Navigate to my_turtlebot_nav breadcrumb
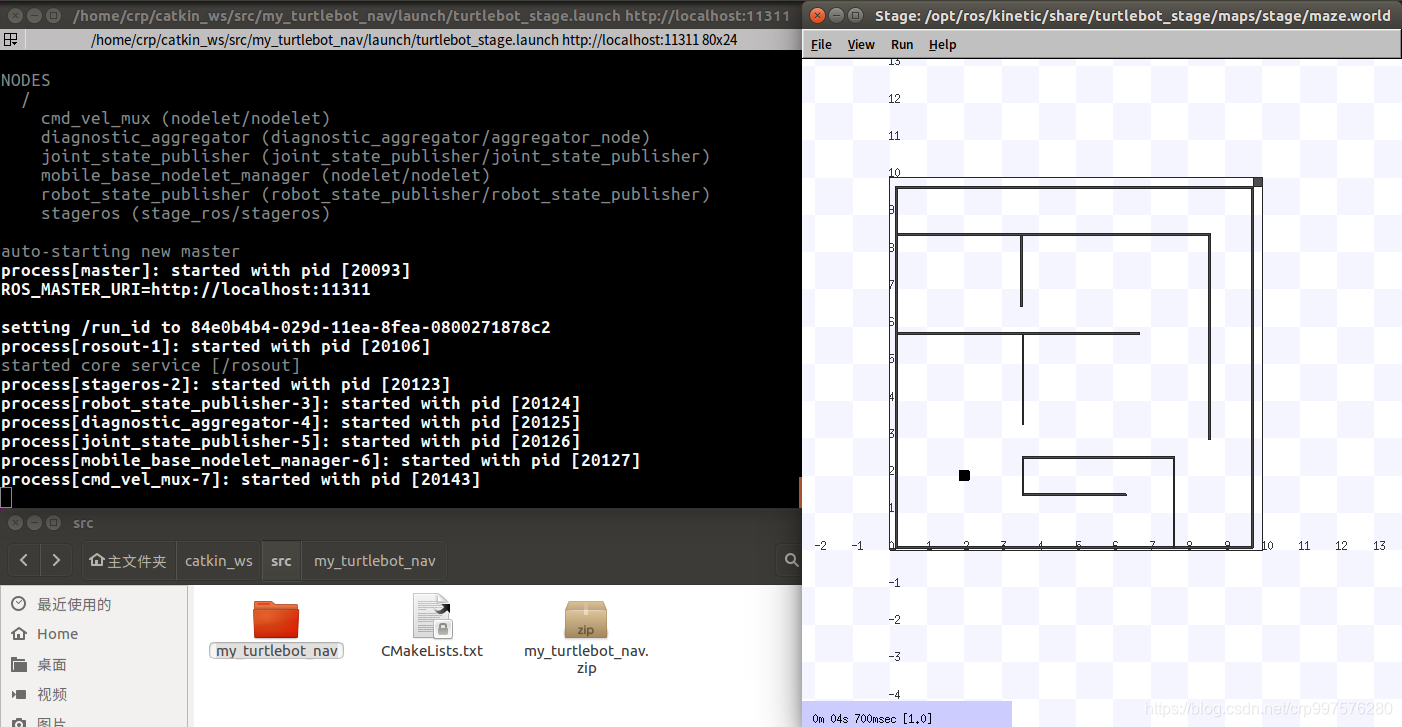Viewport: 1402px width, 727px height. pyautogui.click(x=375, y=561)
